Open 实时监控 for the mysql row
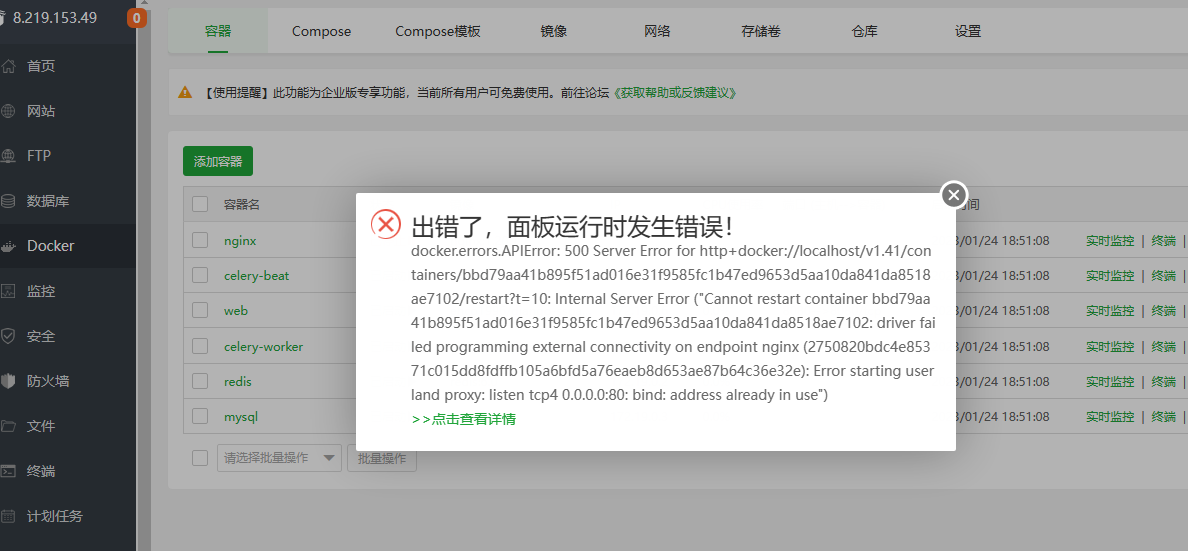The height and width of the screenshot is (551, 1188). pyautogui.click(x=1110, y=416)
